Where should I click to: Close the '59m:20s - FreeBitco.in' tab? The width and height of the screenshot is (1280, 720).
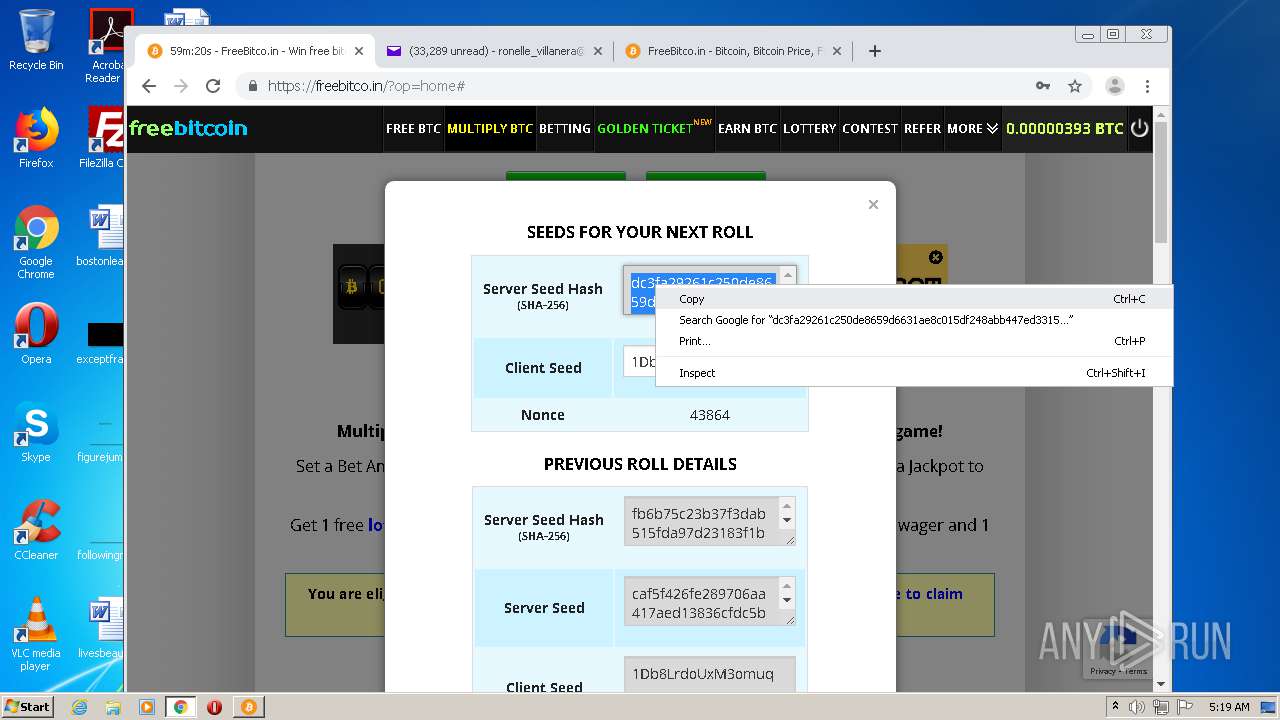point(359,51)
